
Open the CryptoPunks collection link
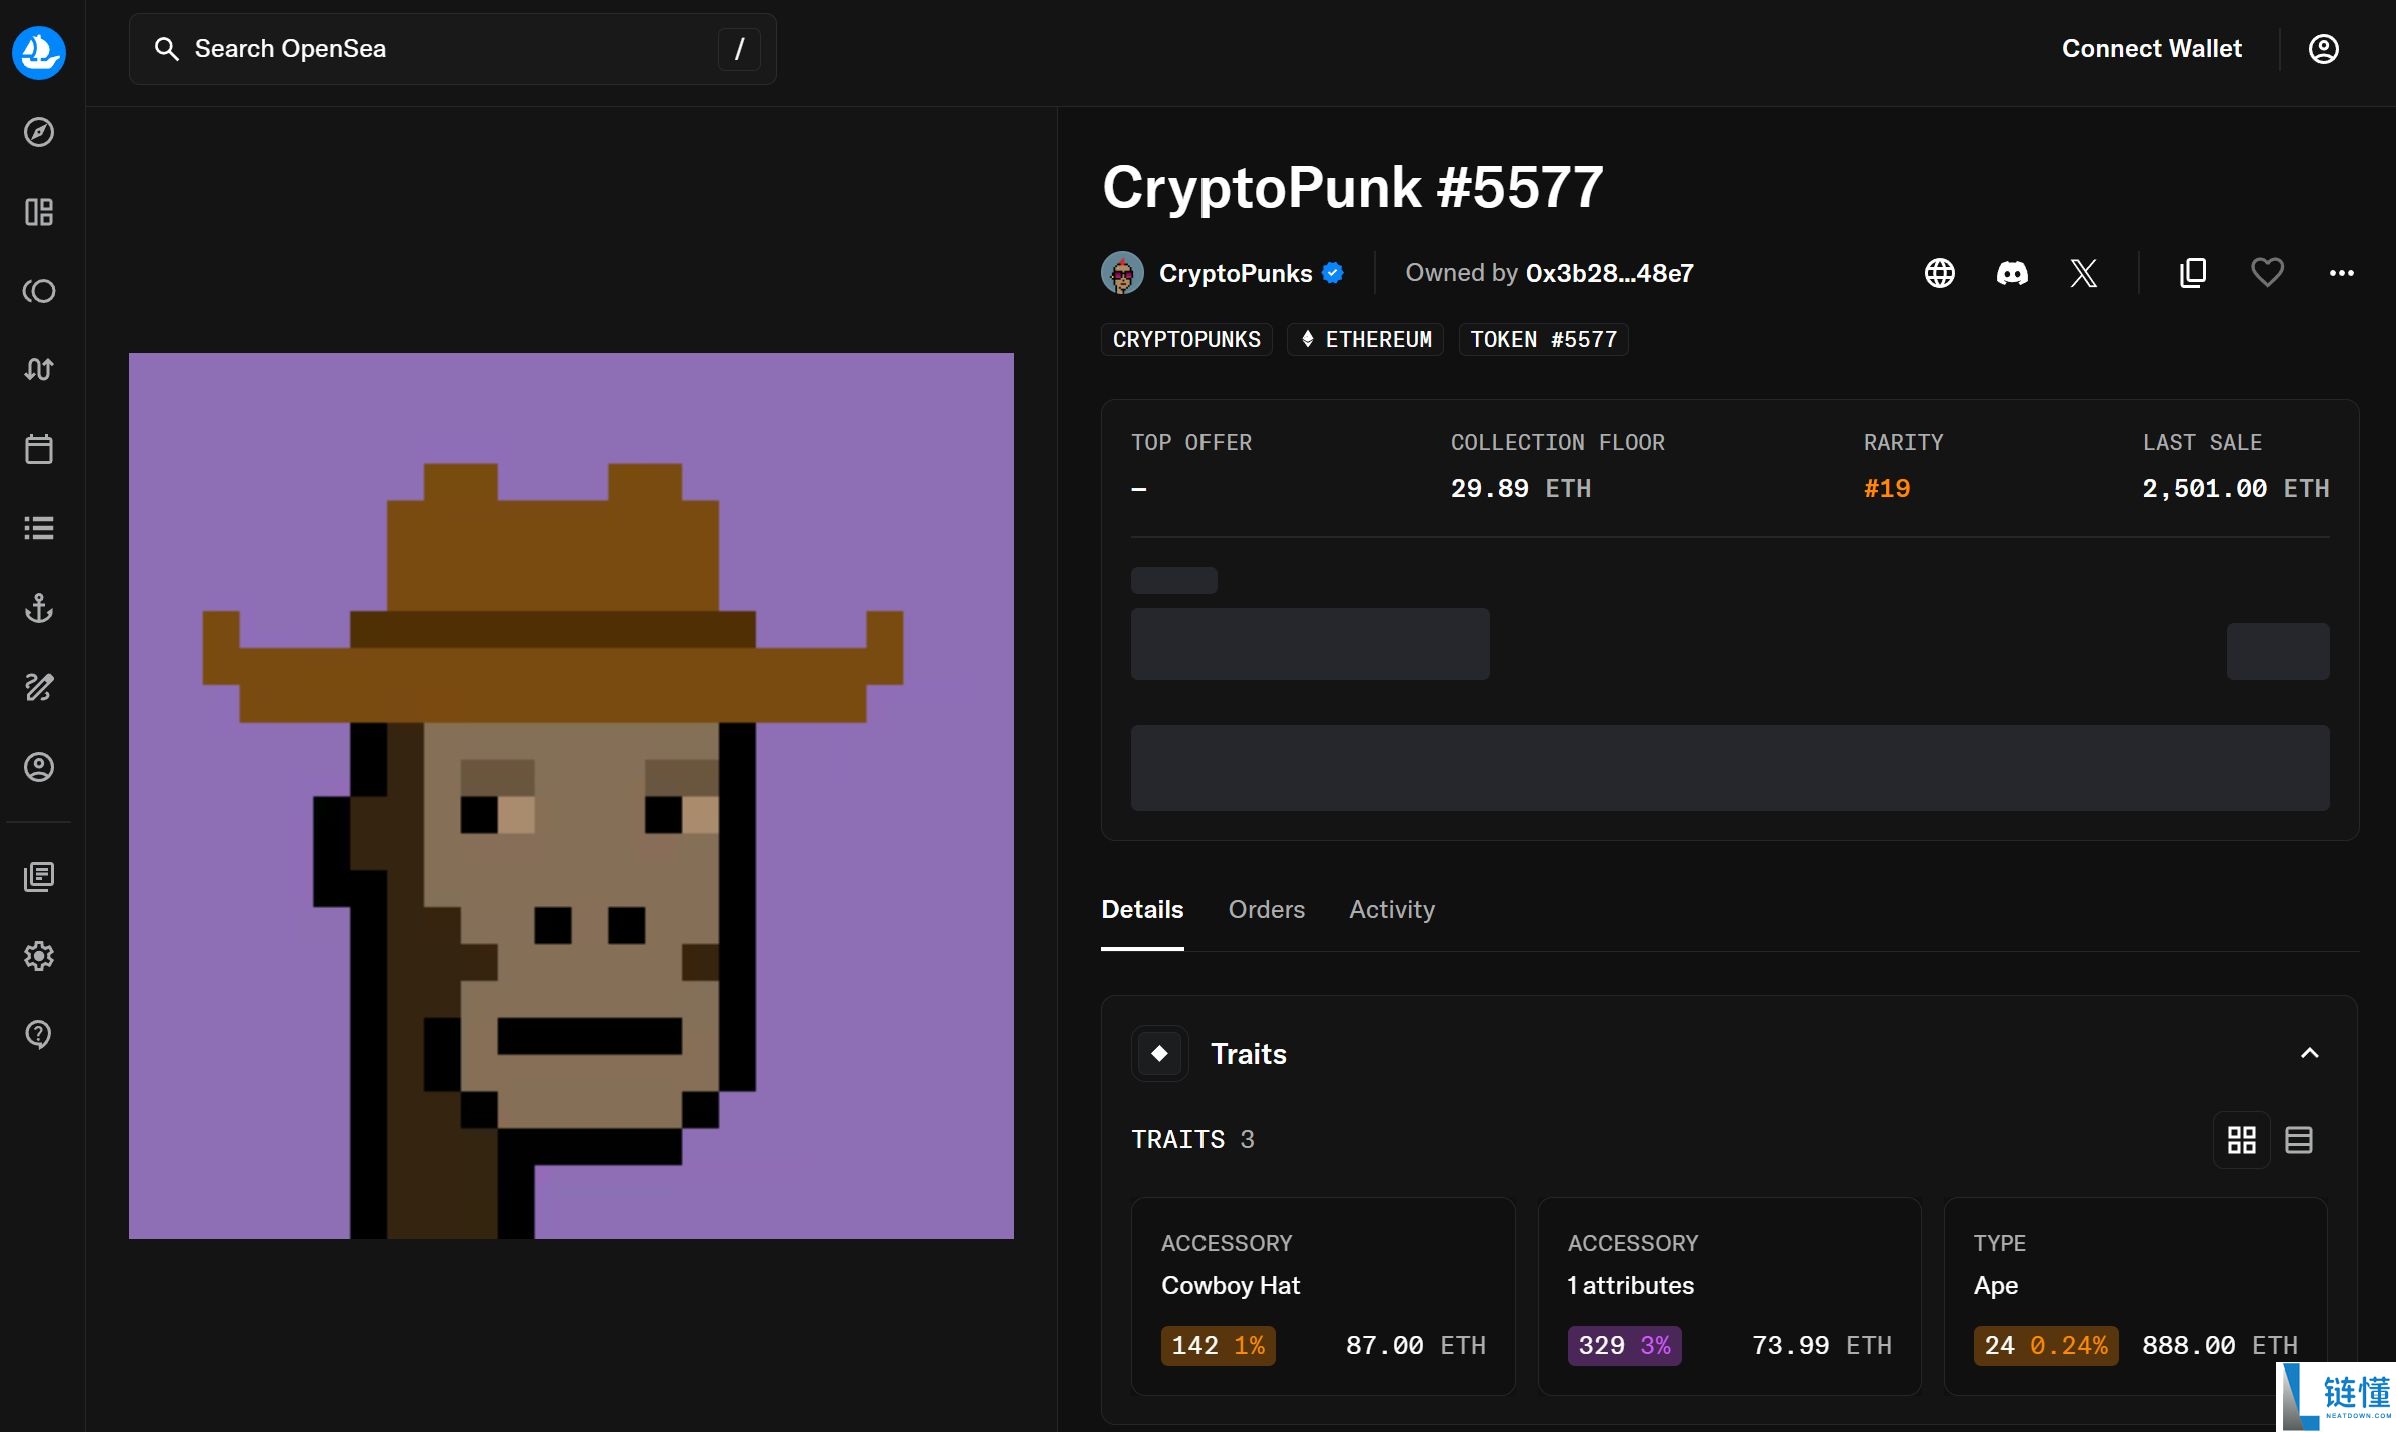[1235, 273]
